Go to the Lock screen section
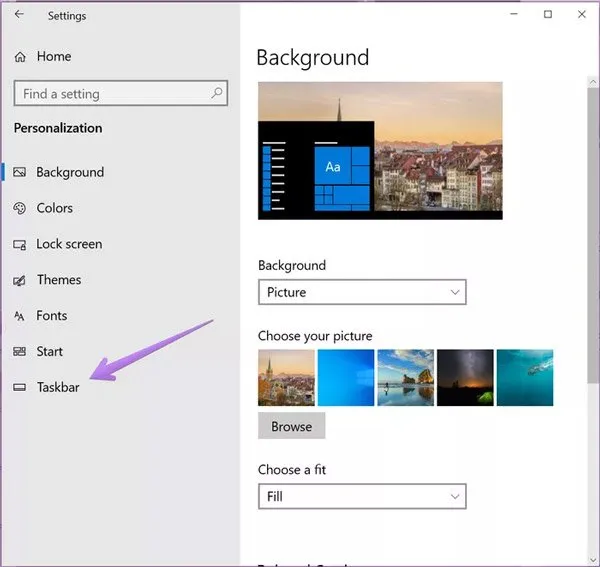The height and width of the screenshot is (567, 600). [69, 244]
